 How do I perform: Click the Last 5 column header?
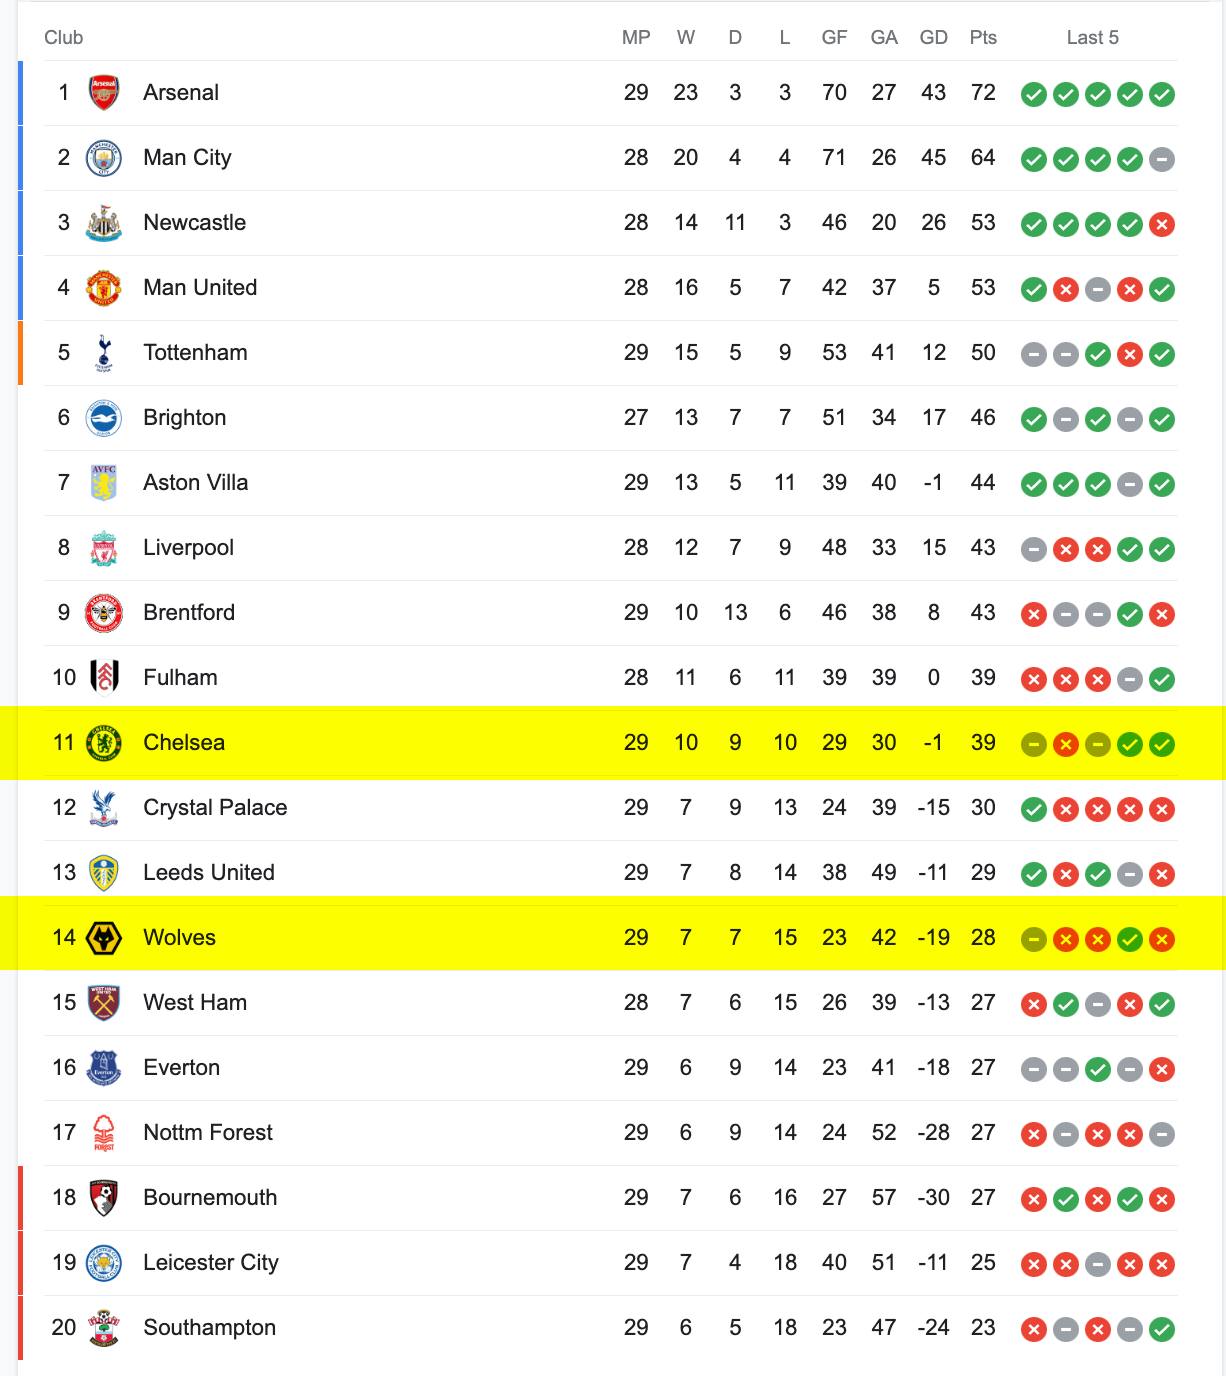pos(1093,38)
